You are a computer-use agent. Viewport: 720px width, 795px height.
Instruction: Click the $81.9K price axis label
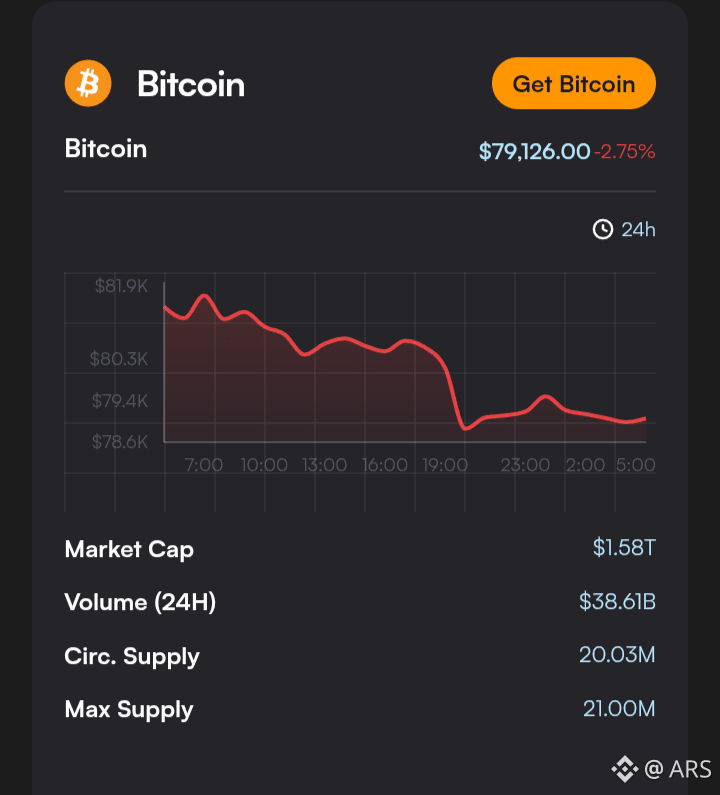[121, 286]
